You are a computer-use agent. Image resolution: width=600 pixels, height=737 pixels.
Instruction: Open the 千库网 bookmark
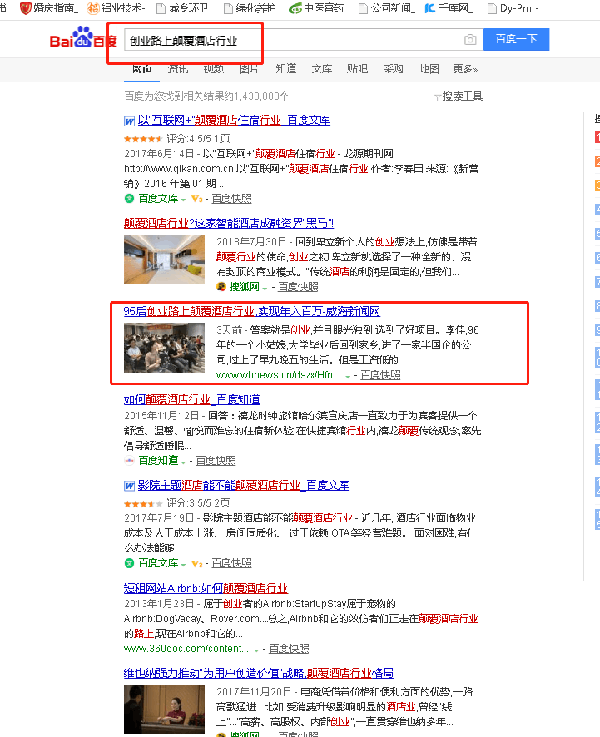[x=448, y=8]
